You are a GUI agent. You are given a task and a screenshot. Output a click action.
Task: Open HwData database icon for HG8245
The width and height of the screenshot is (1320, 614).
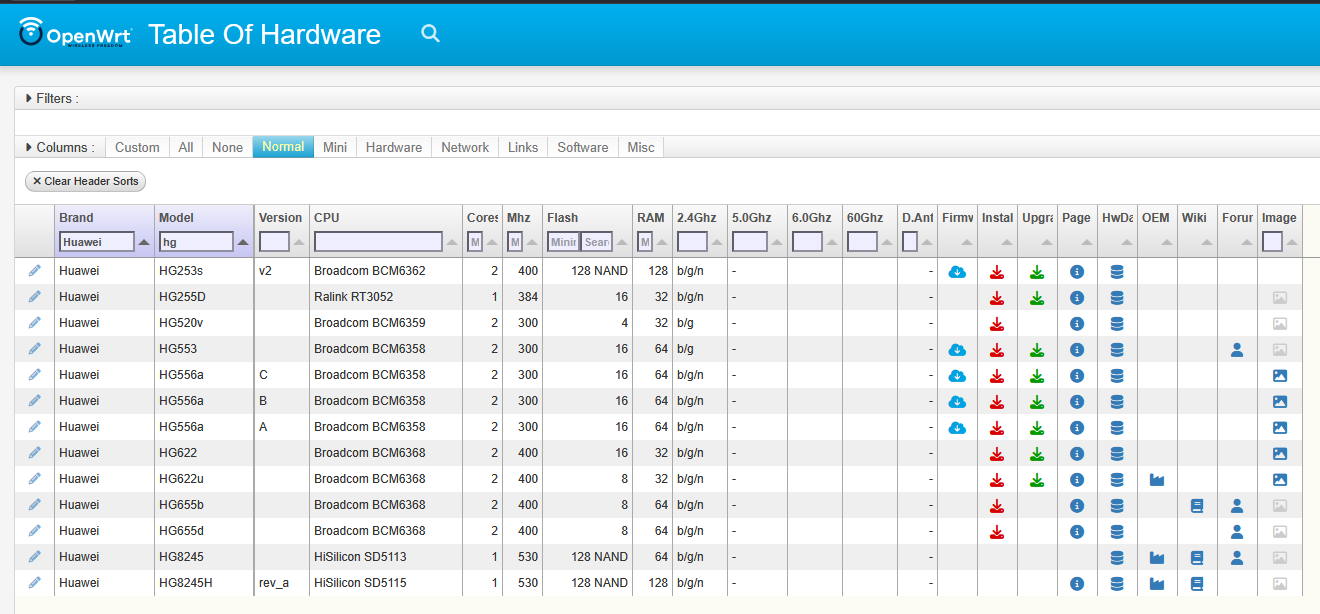pos(1117,557)
